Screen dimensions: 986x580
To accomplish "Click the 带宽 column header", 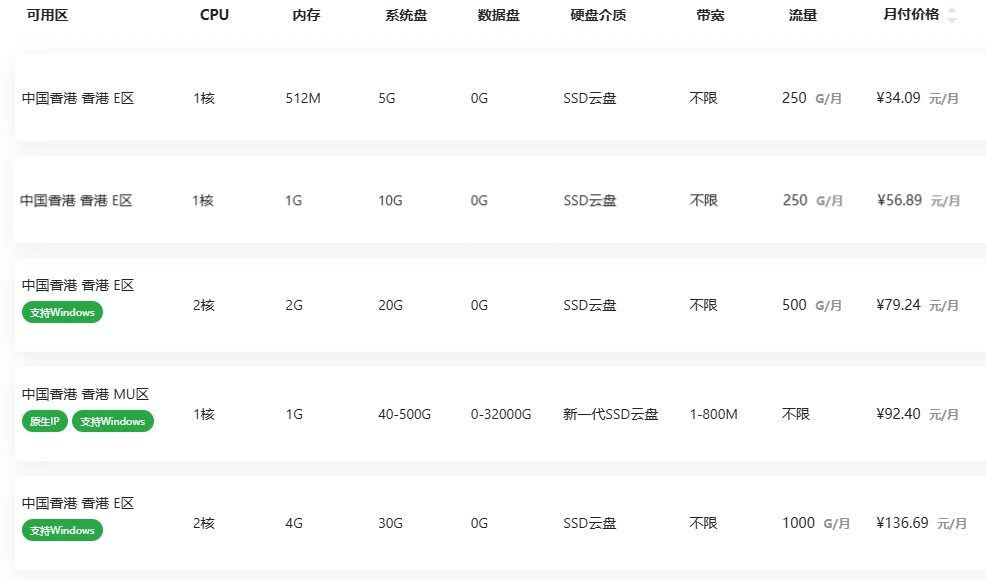I will [710, 15].
